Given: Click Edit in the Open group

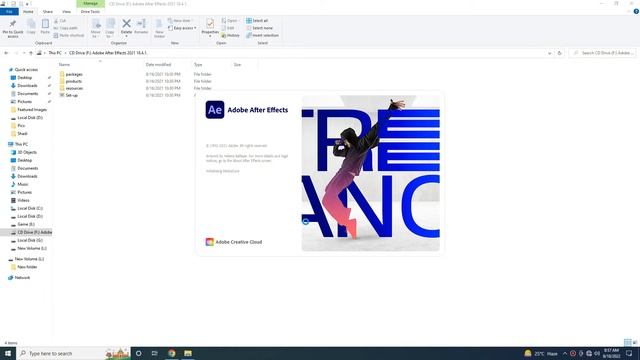Looking at the screenshot, I should [228, 28].
